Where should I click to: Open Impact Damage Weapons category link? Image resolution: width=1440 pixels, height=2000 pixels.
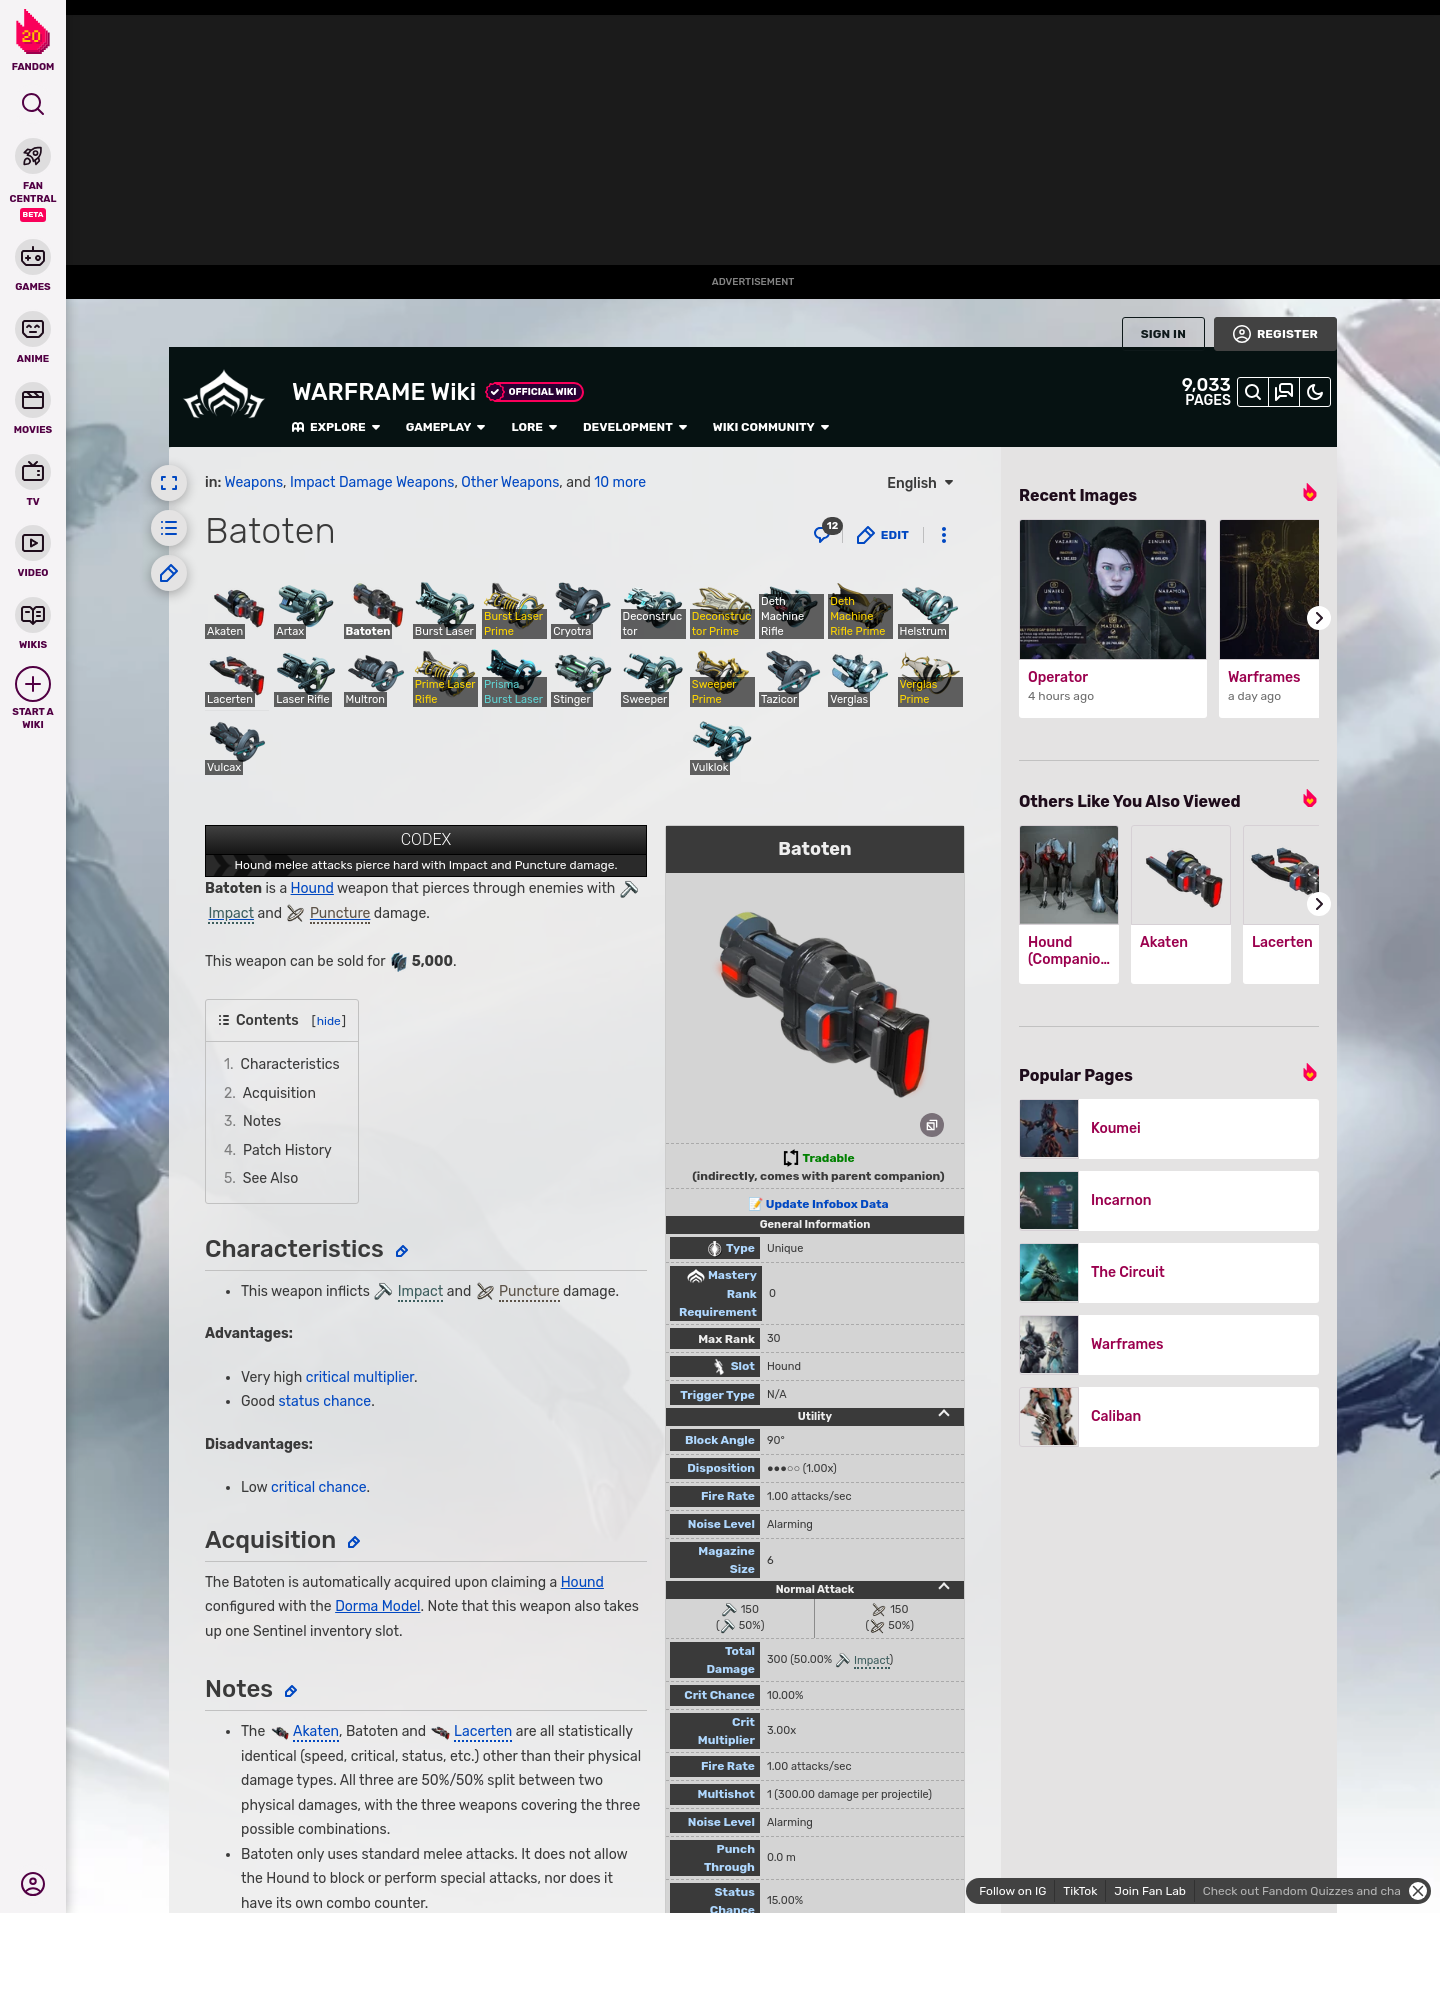pos(372,482)
